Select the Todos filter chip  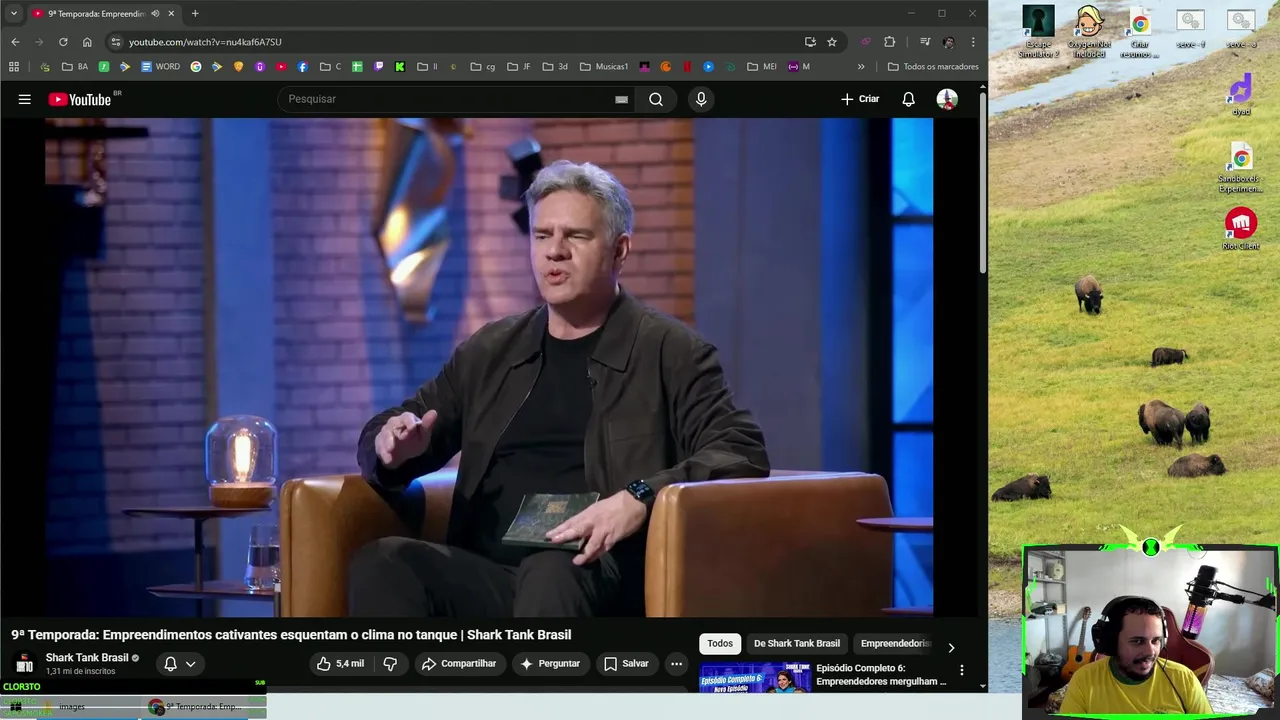tap(720, 644)
